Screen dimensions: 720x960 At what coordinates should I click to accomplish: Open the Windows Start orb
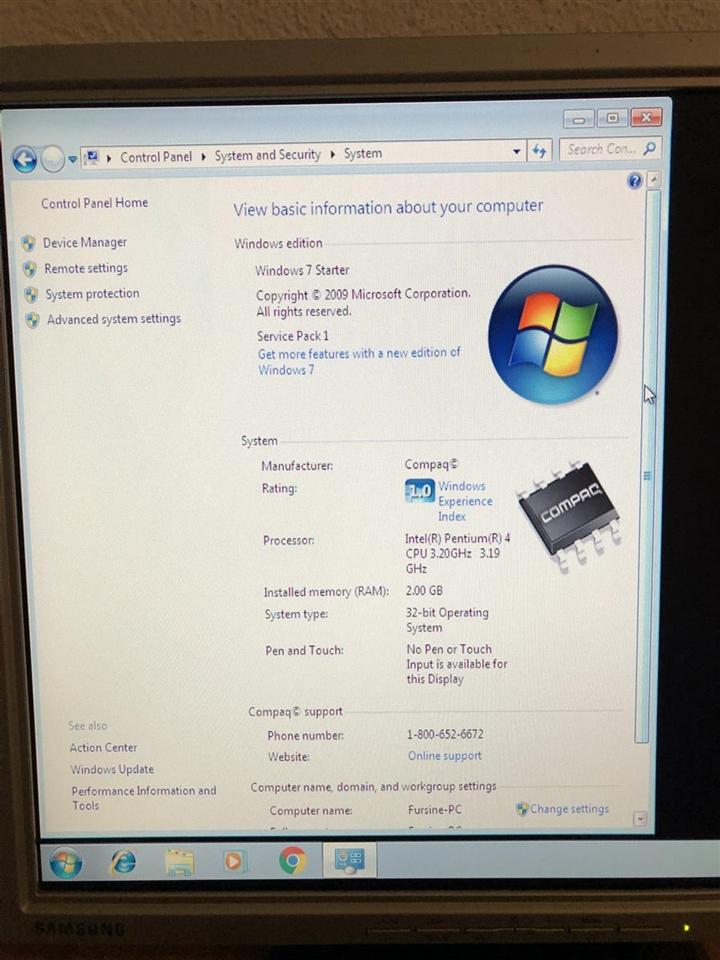(x=66, y=863)
